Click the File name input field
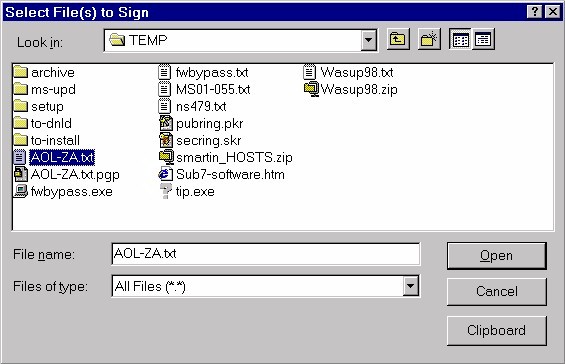The width and height of the screenshot is (565, 364). click(x=266, y=254)
